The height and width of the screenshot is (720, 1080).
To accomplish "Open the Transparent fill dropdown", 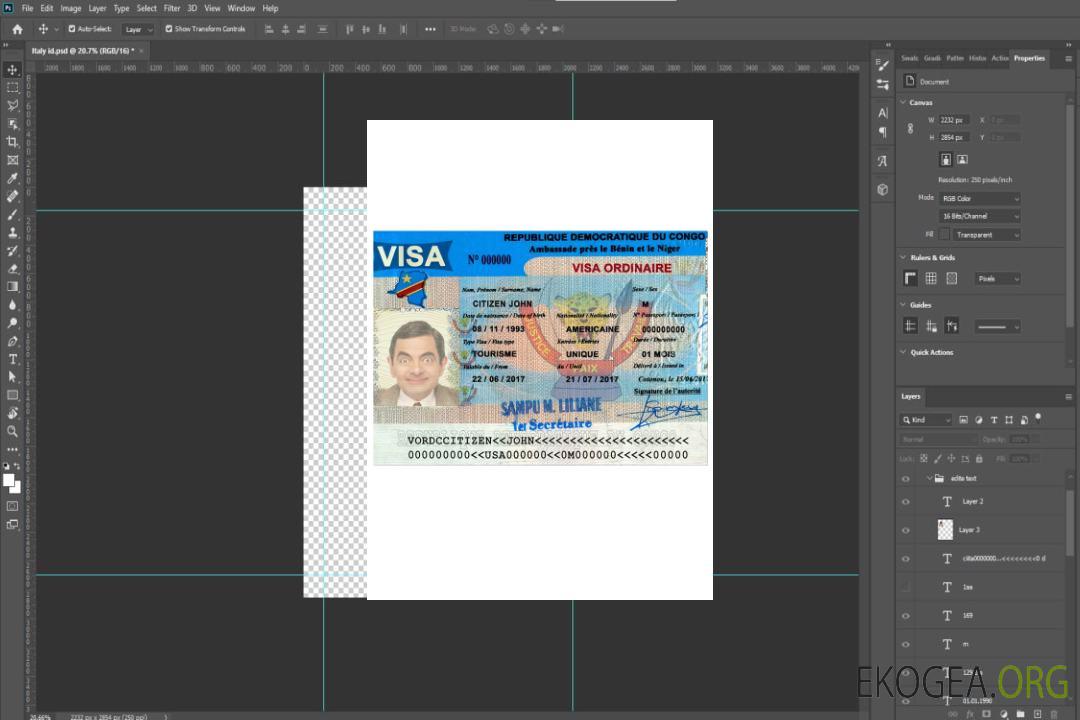I will coord(986,235).
